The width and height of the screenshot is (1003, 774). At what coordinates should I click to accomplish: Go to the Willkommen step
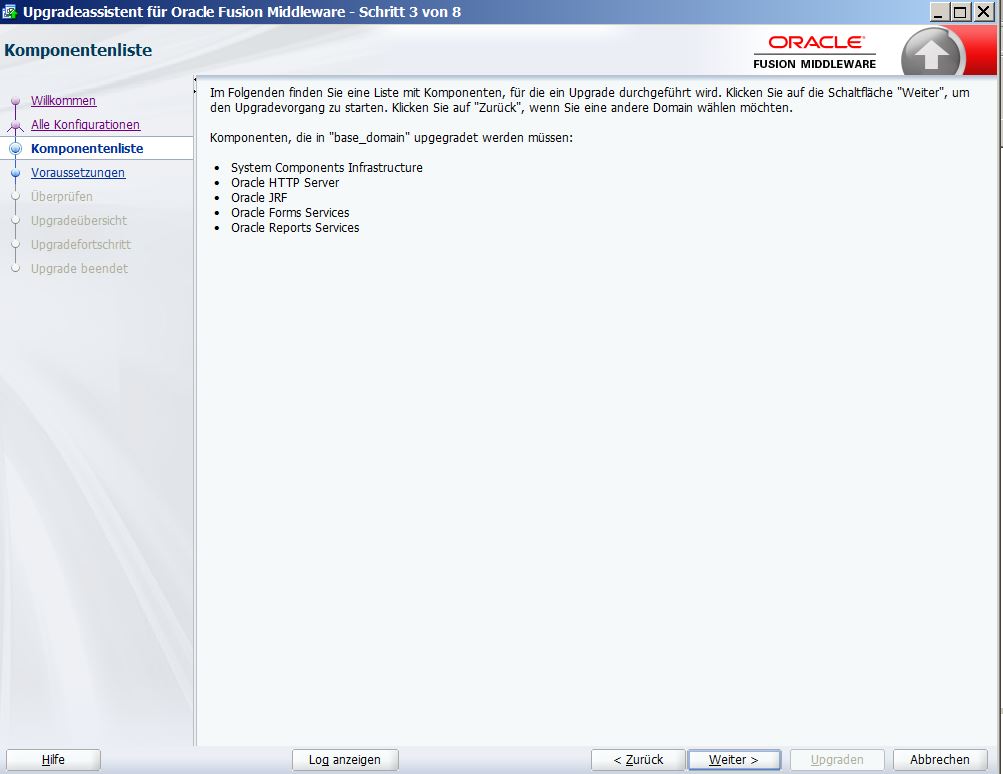coord(63,100)
